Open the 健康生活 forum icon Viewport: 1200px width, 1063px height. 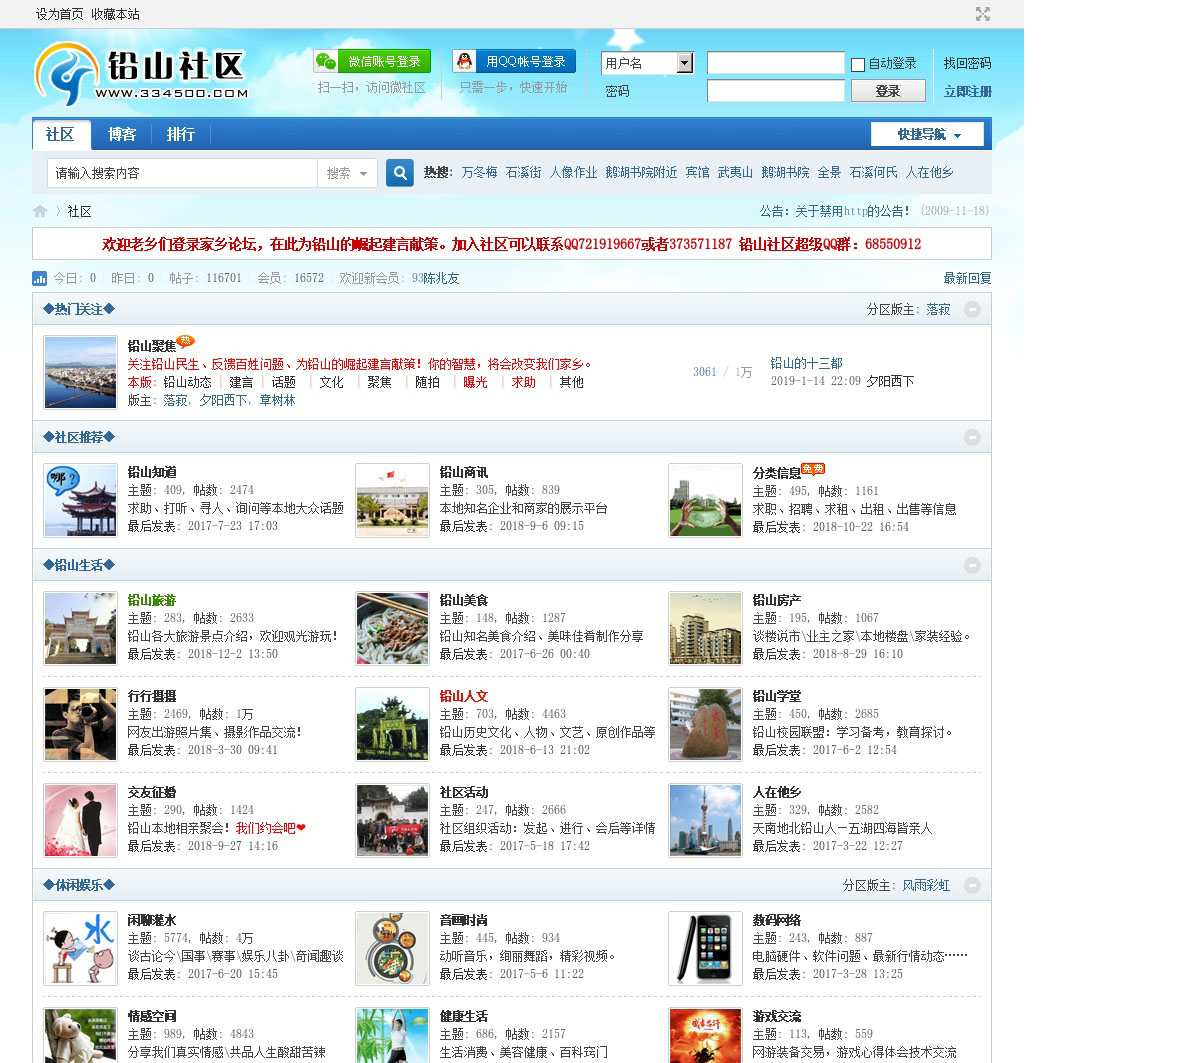392,1035
